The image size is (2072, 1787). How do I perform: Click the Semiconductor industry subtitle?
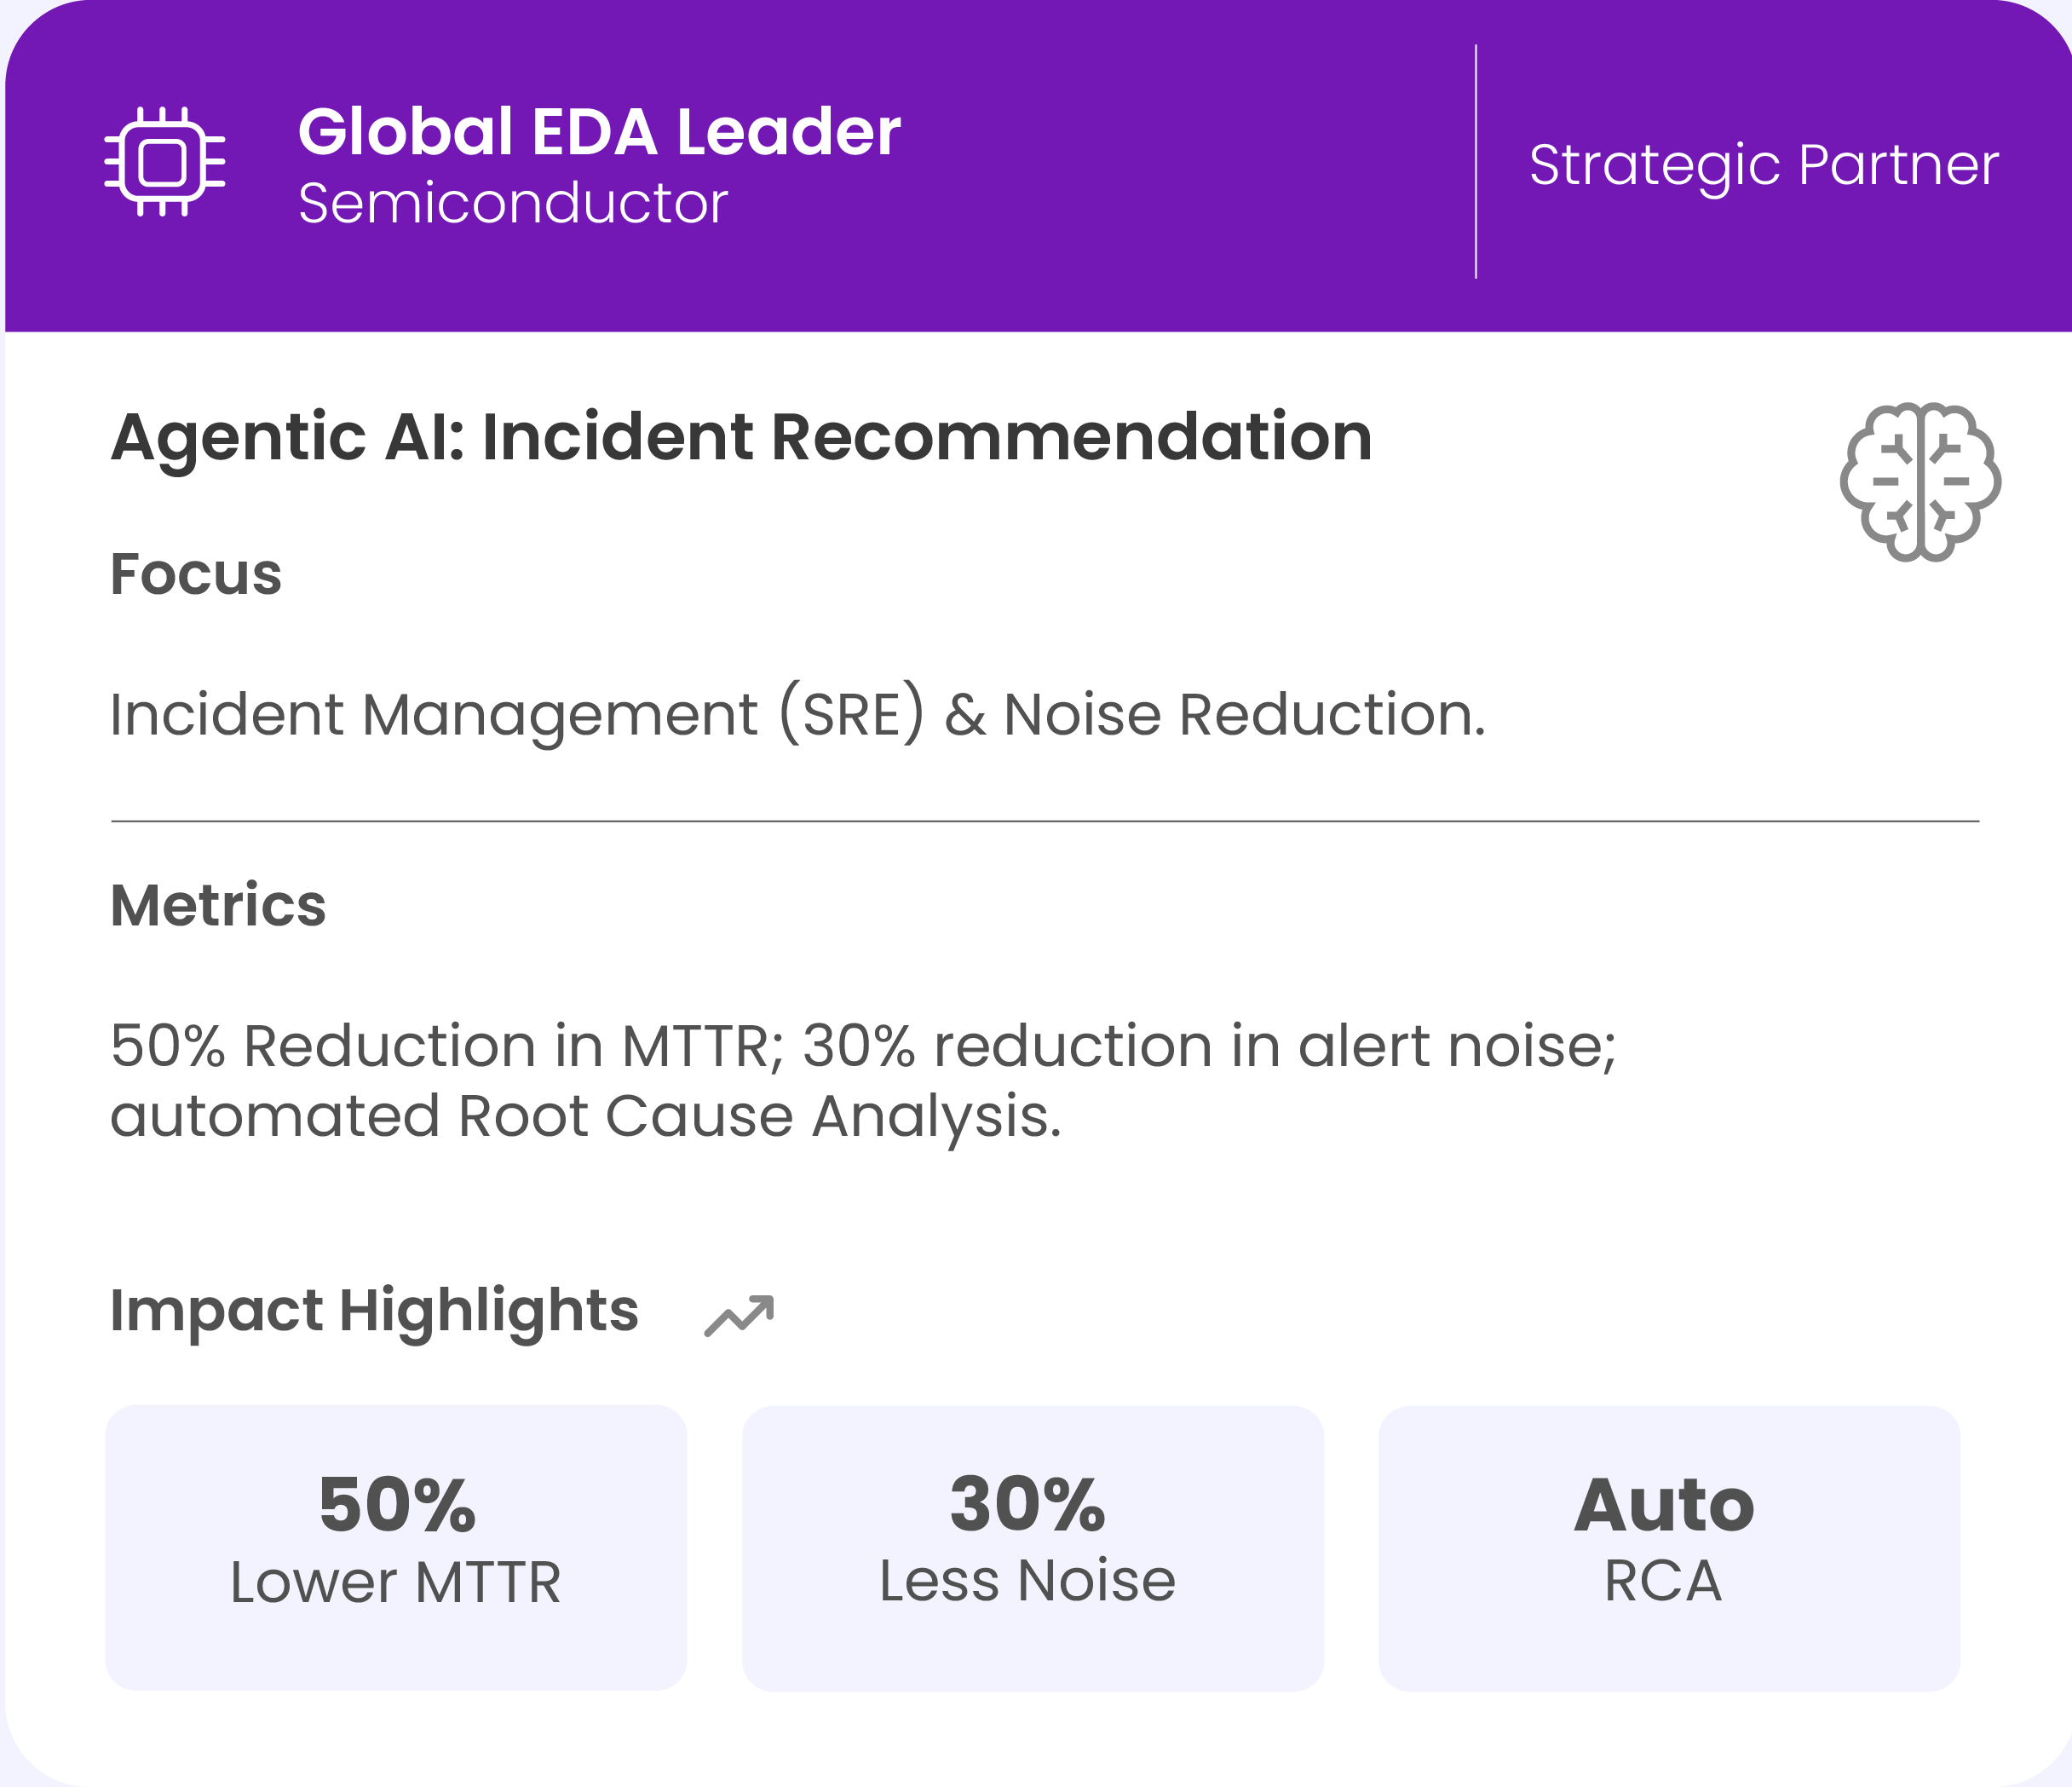(512, 204)
